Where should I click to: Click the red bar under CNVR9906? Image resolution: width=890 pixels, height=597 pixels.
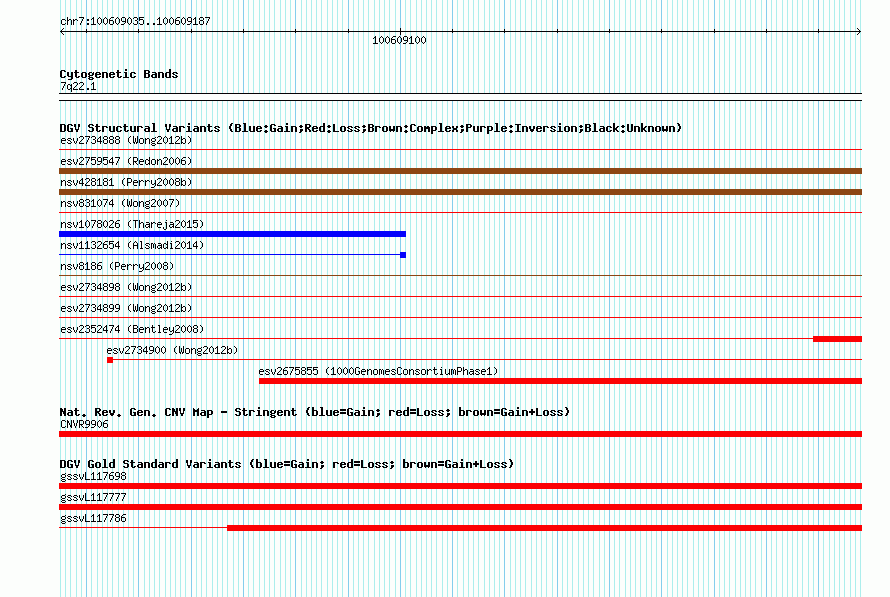pyautogui.click(x=460, y=434)
